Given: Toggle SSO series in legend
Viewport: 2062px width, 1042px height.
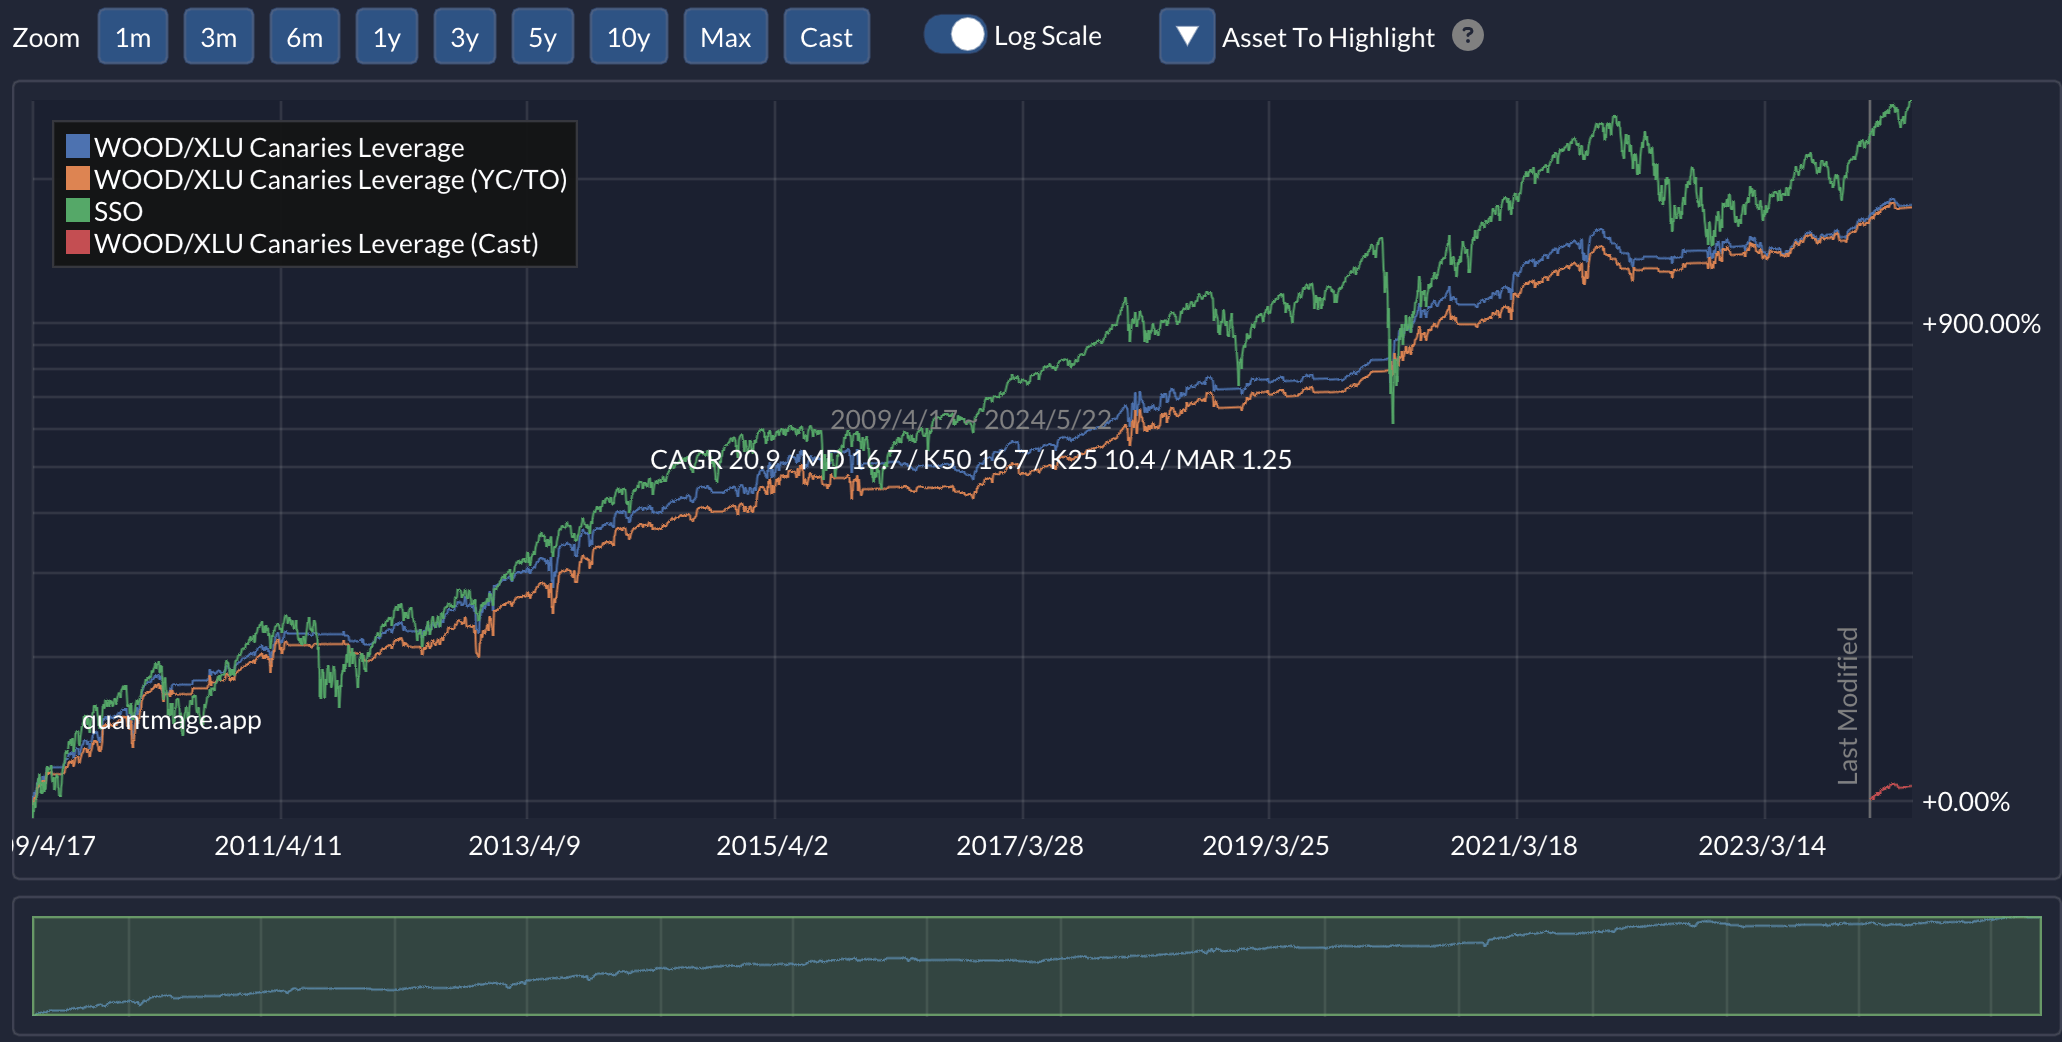Looking at the screenshot, I should [x=118, y=211].
